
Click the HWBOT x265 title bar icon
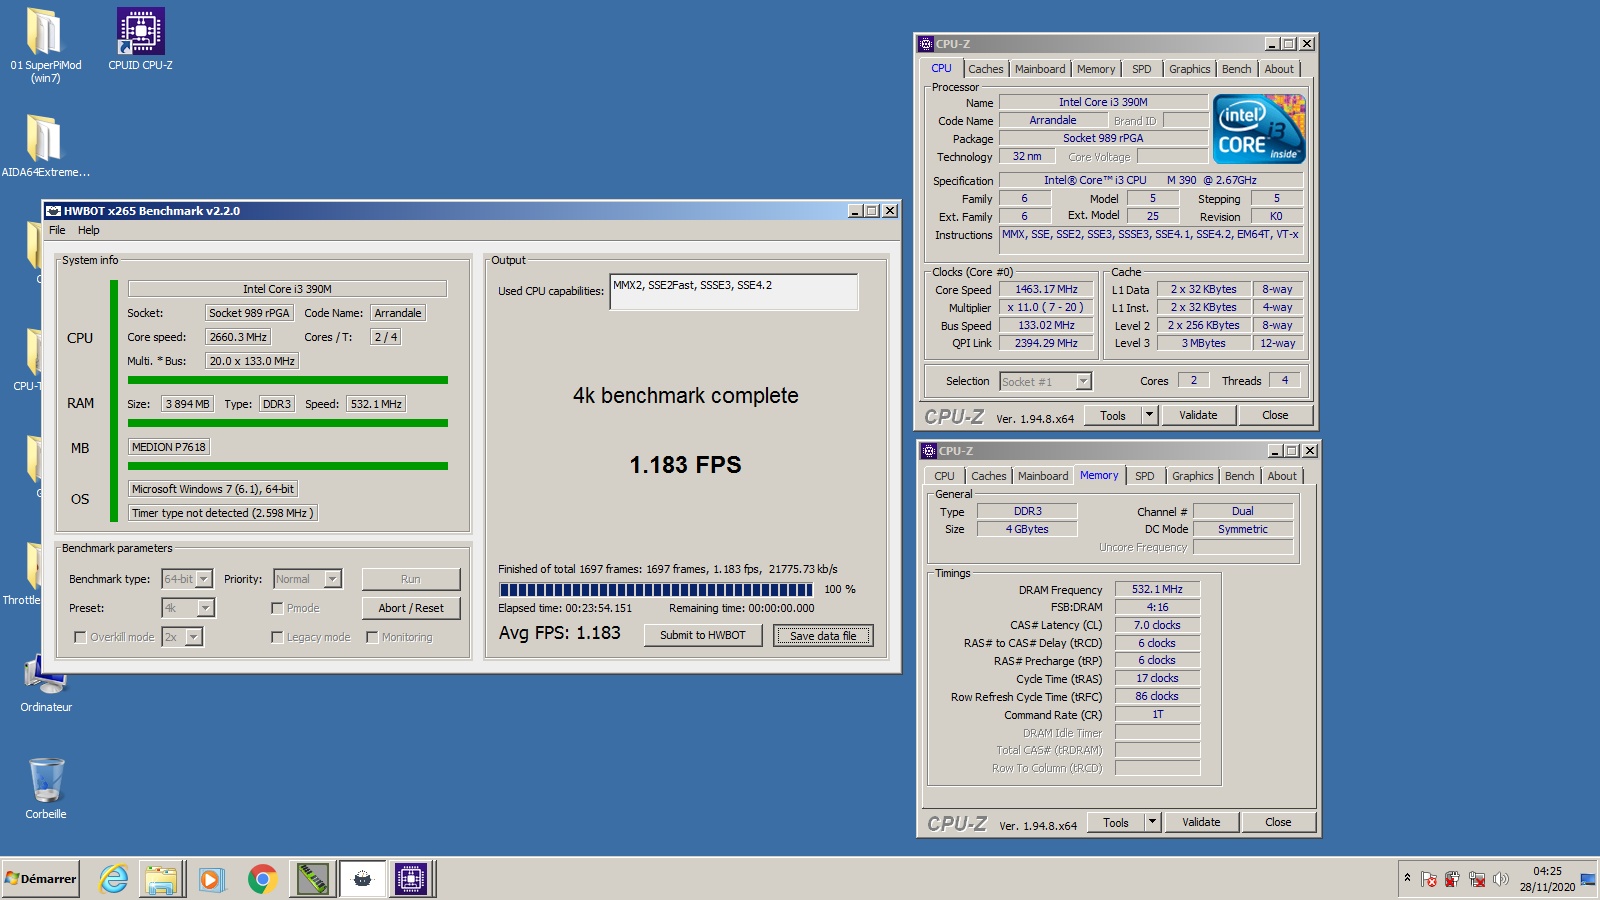tap(54, 211)
